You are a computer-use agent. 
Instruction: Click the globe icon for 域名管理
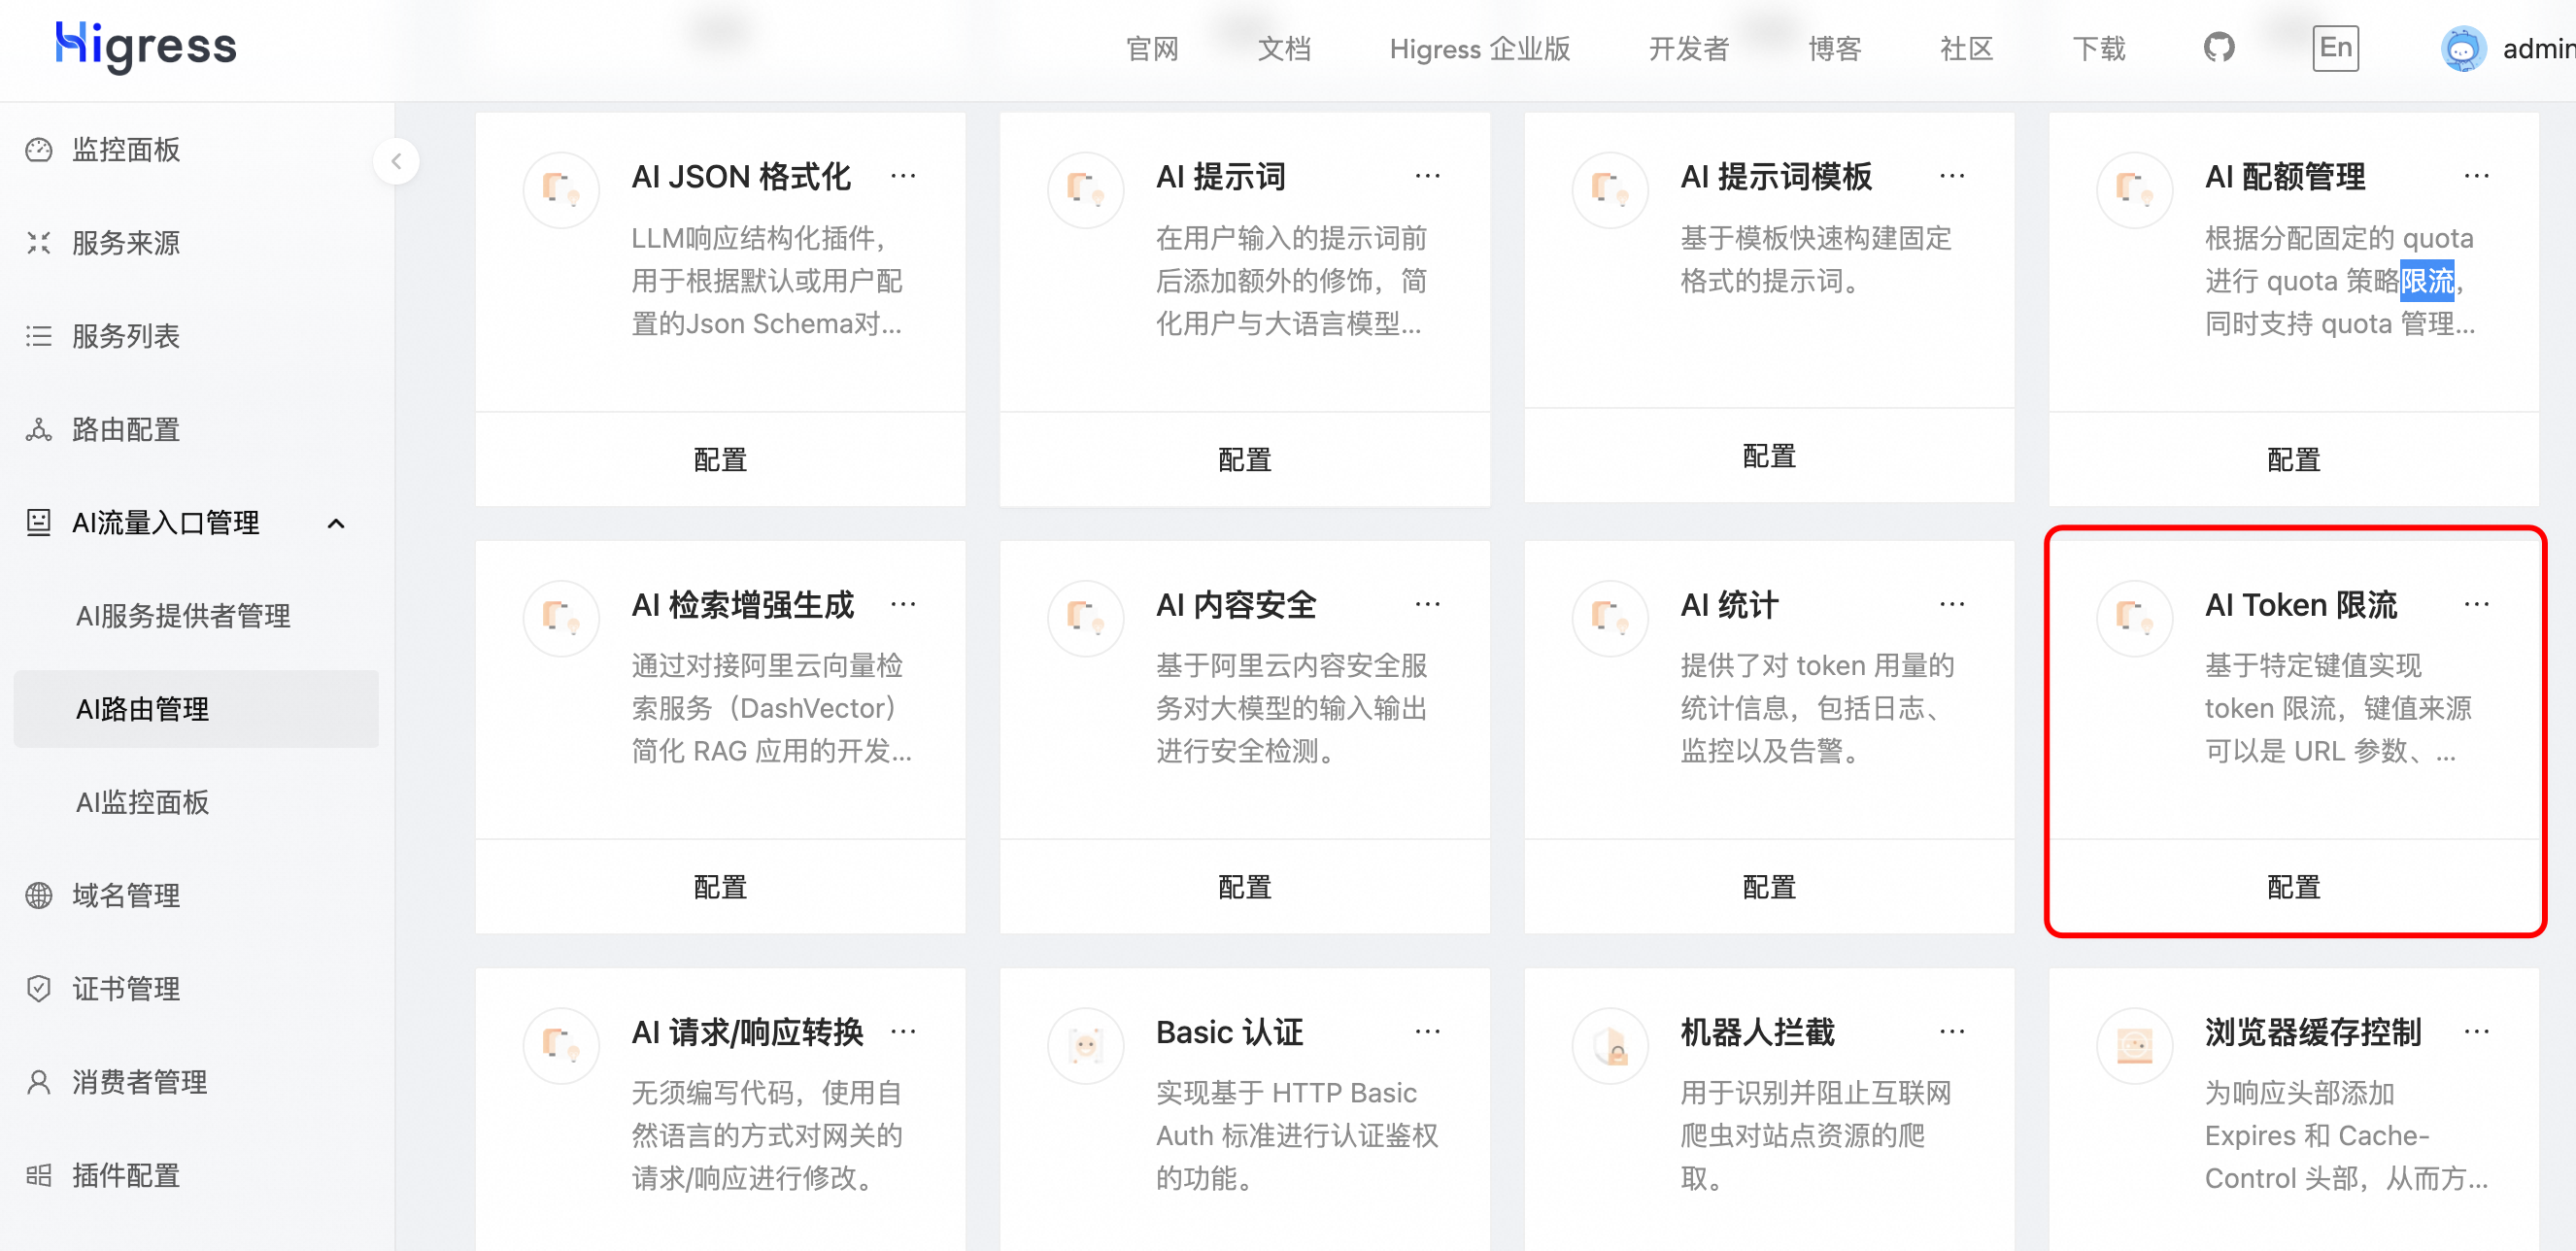[x=38, y=895]
